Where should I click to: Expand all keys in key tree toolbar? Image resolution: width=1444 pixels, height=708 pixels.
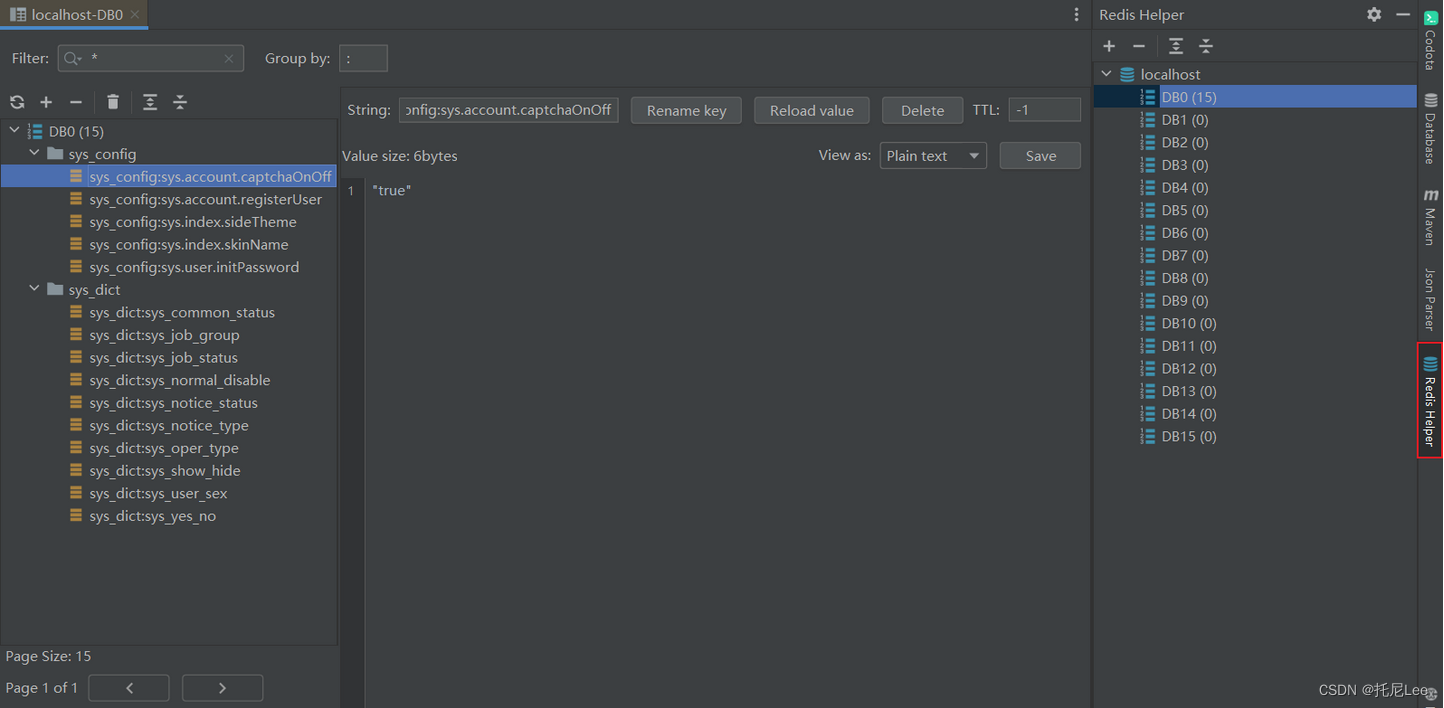coord(150,102)
